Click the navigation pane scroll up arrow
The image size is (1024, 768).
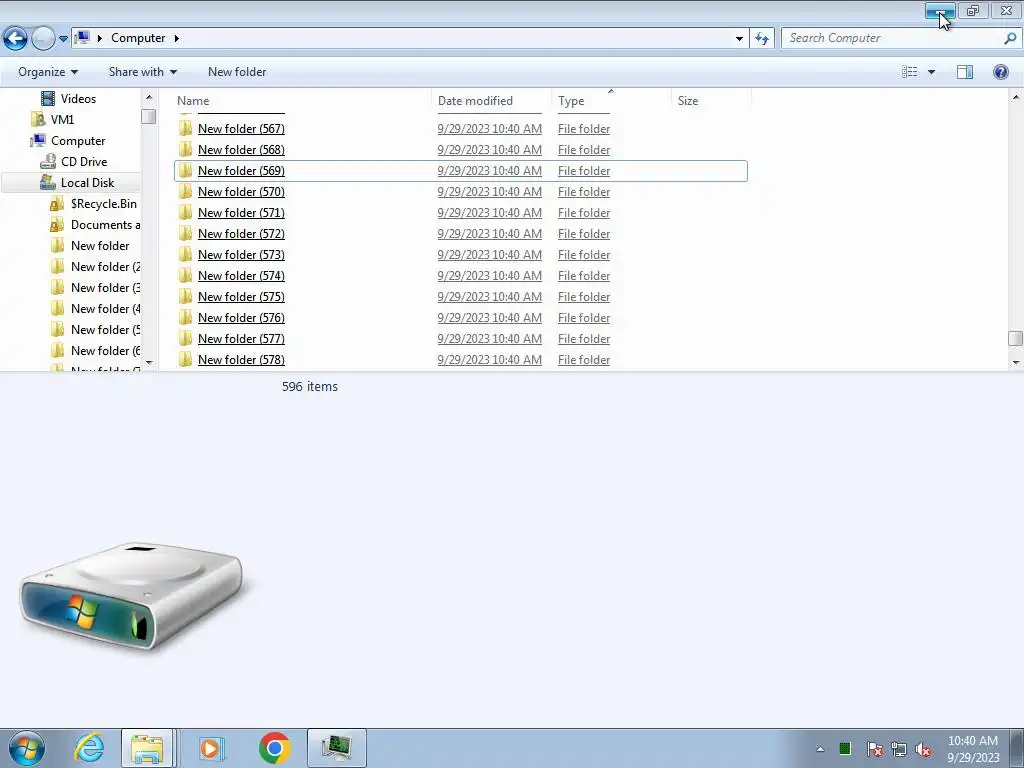[x=149, y=97]
